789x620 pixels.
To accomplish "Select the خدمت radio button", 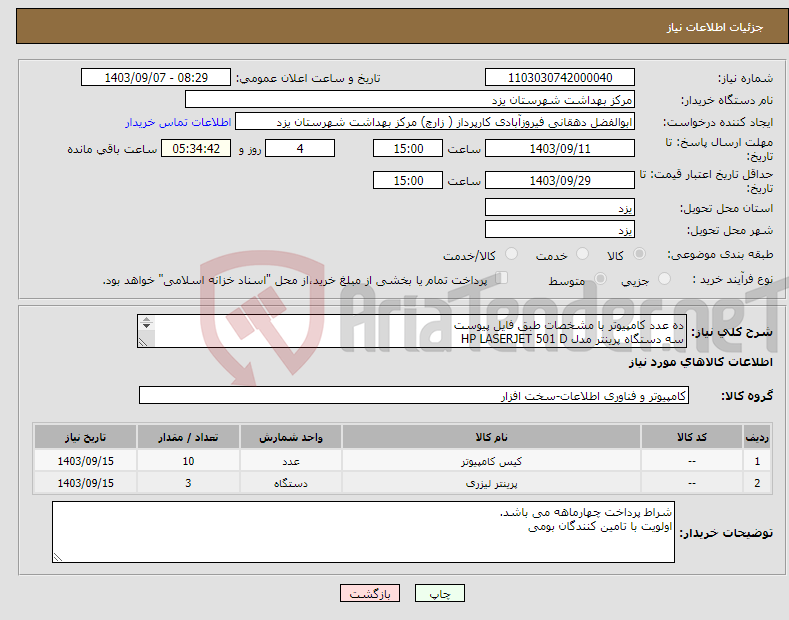I will pos(582,254).
